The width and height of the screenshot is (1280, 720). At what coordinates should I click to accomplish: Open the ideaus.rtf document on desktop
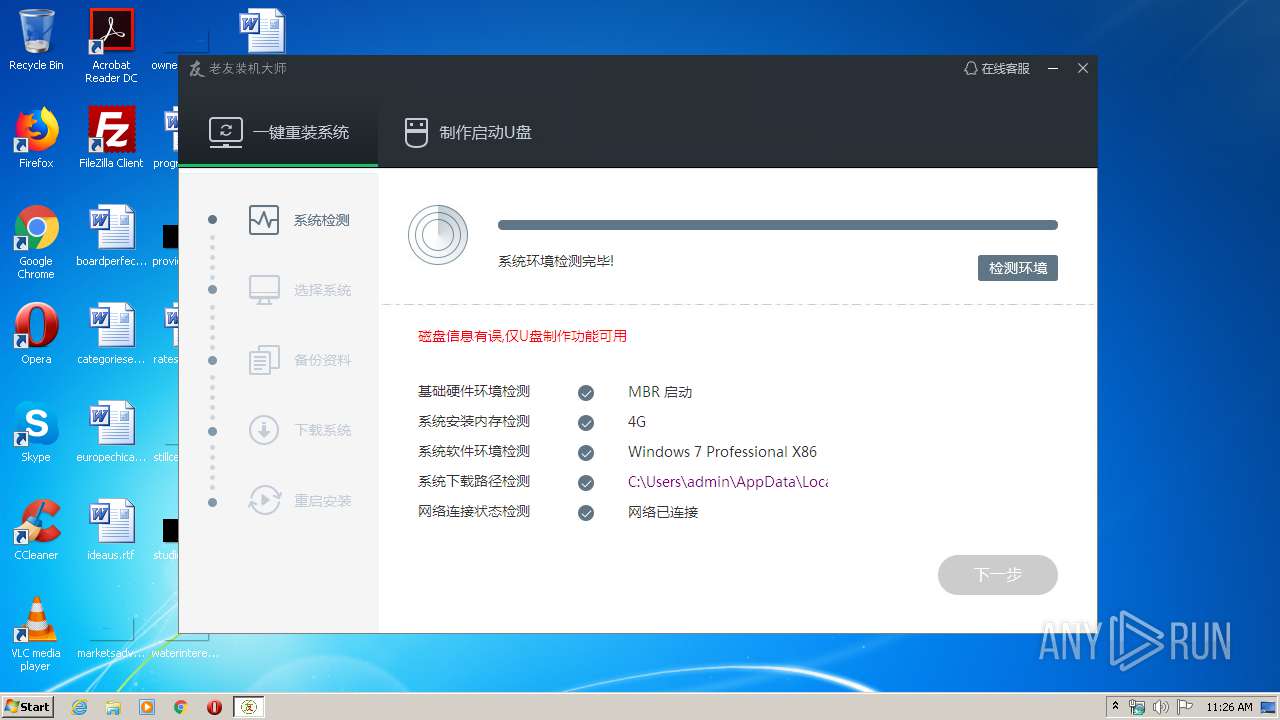point(111,530)
